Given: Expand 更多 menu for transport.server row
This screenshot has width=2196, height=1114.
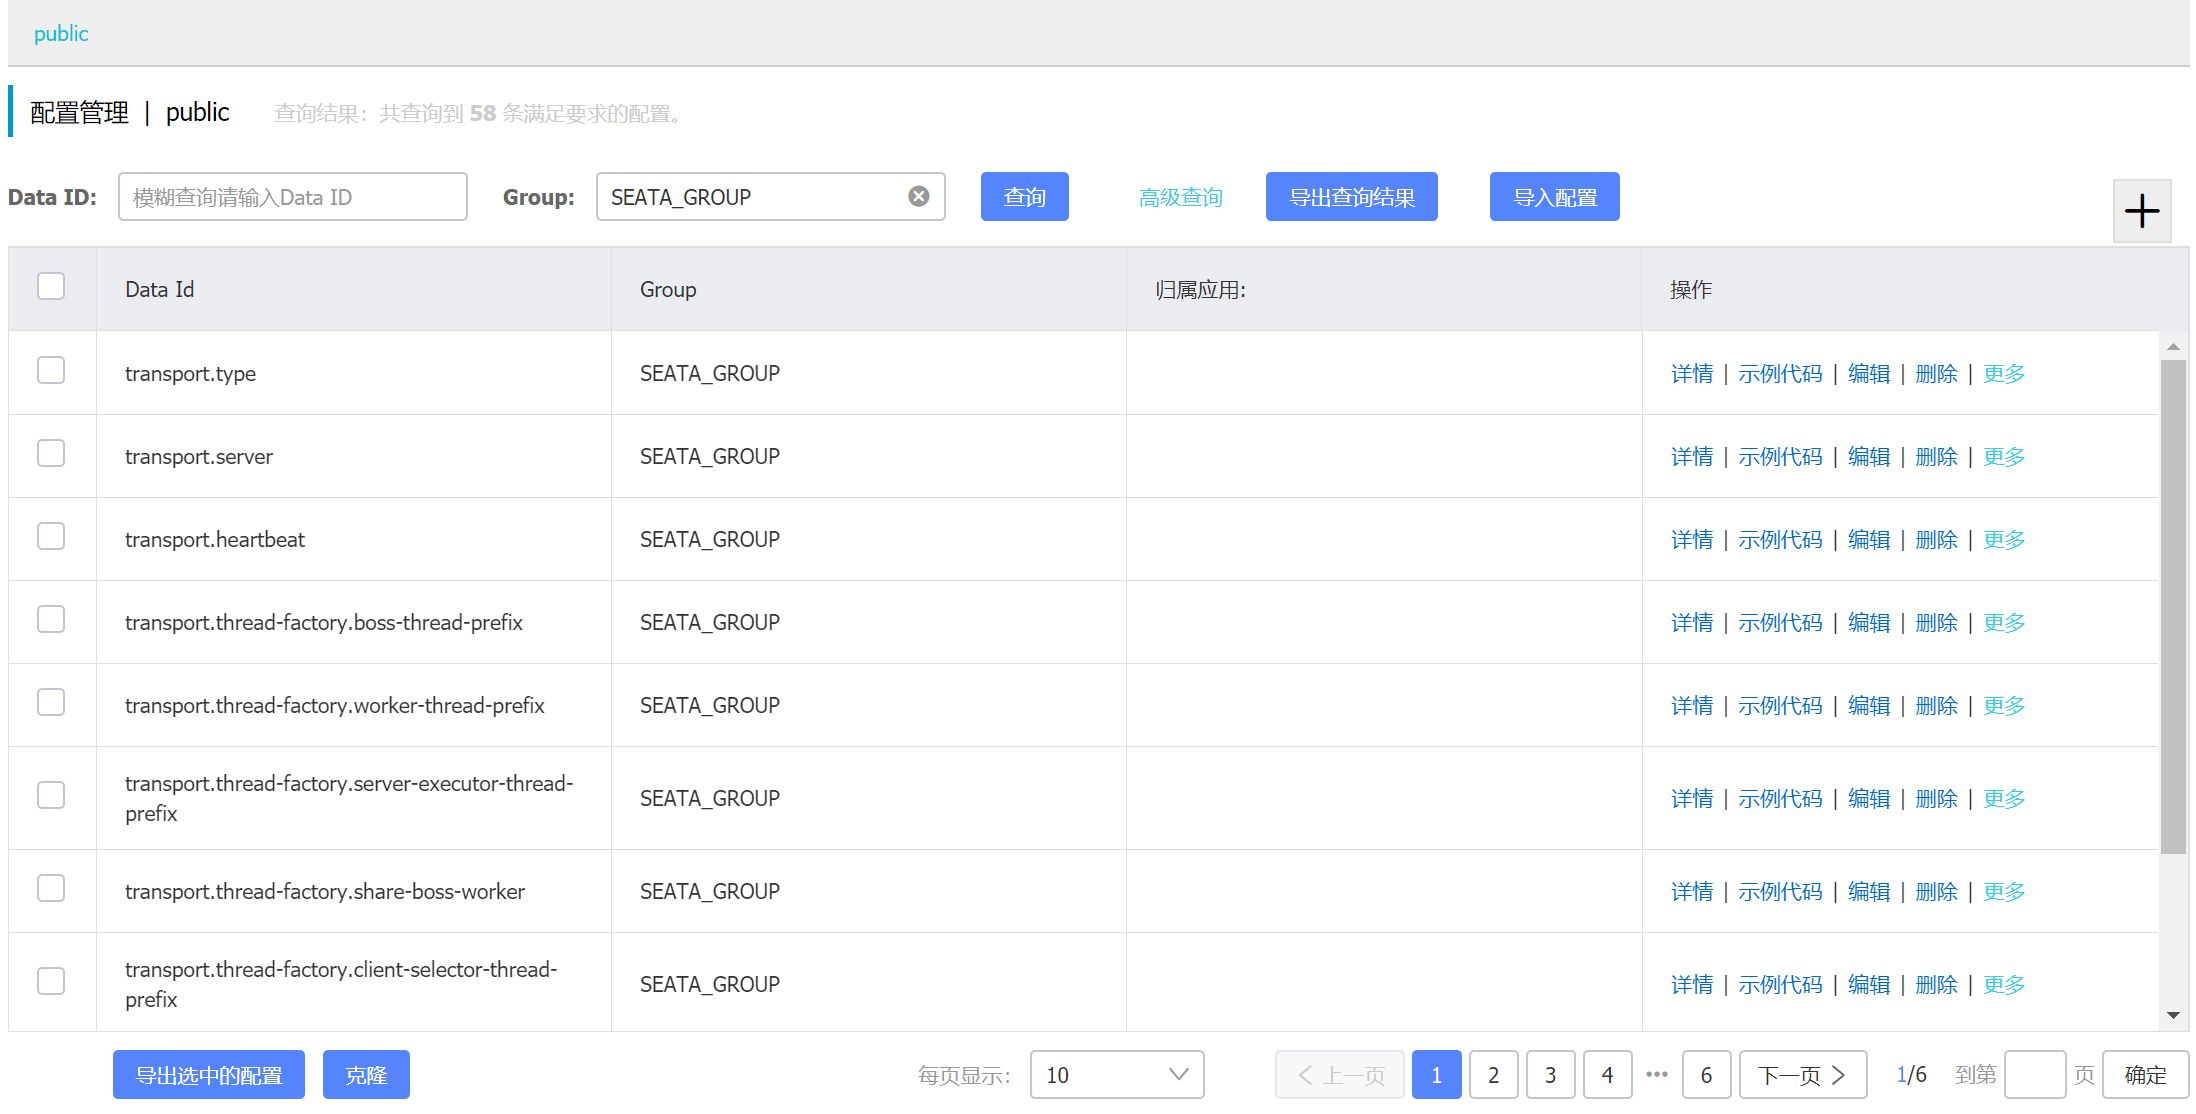Looking at the screenshot, I should point(2003,457).
